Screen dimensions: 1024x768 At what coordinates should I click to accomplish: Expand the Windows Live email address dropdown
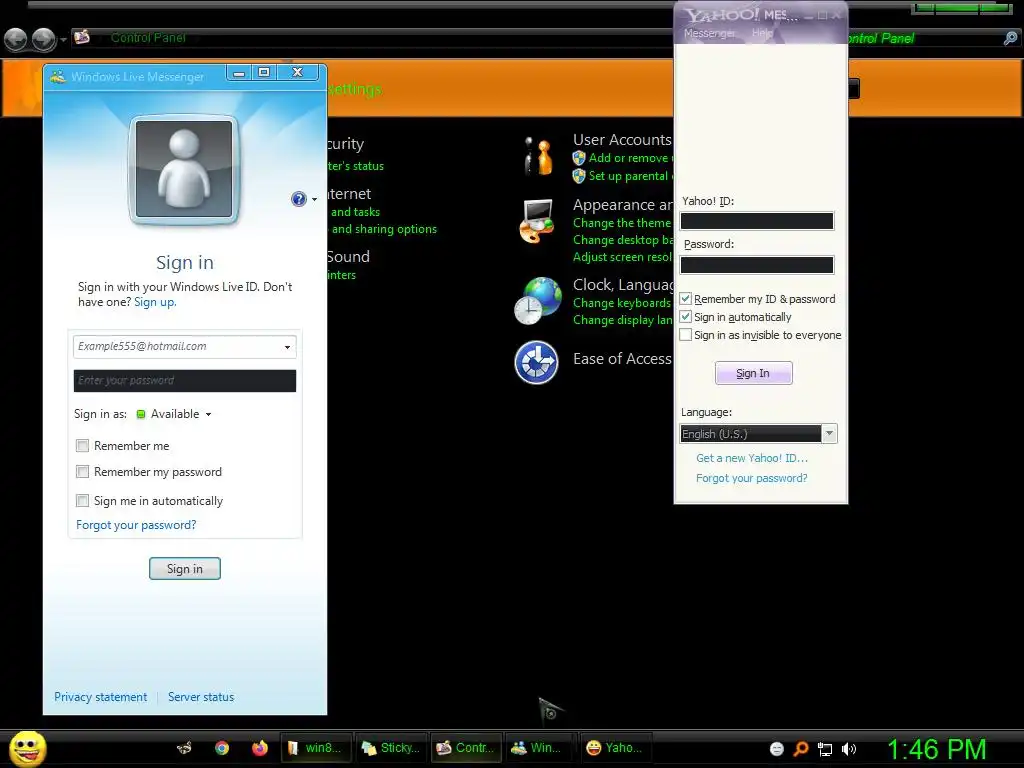click(287, 347)
